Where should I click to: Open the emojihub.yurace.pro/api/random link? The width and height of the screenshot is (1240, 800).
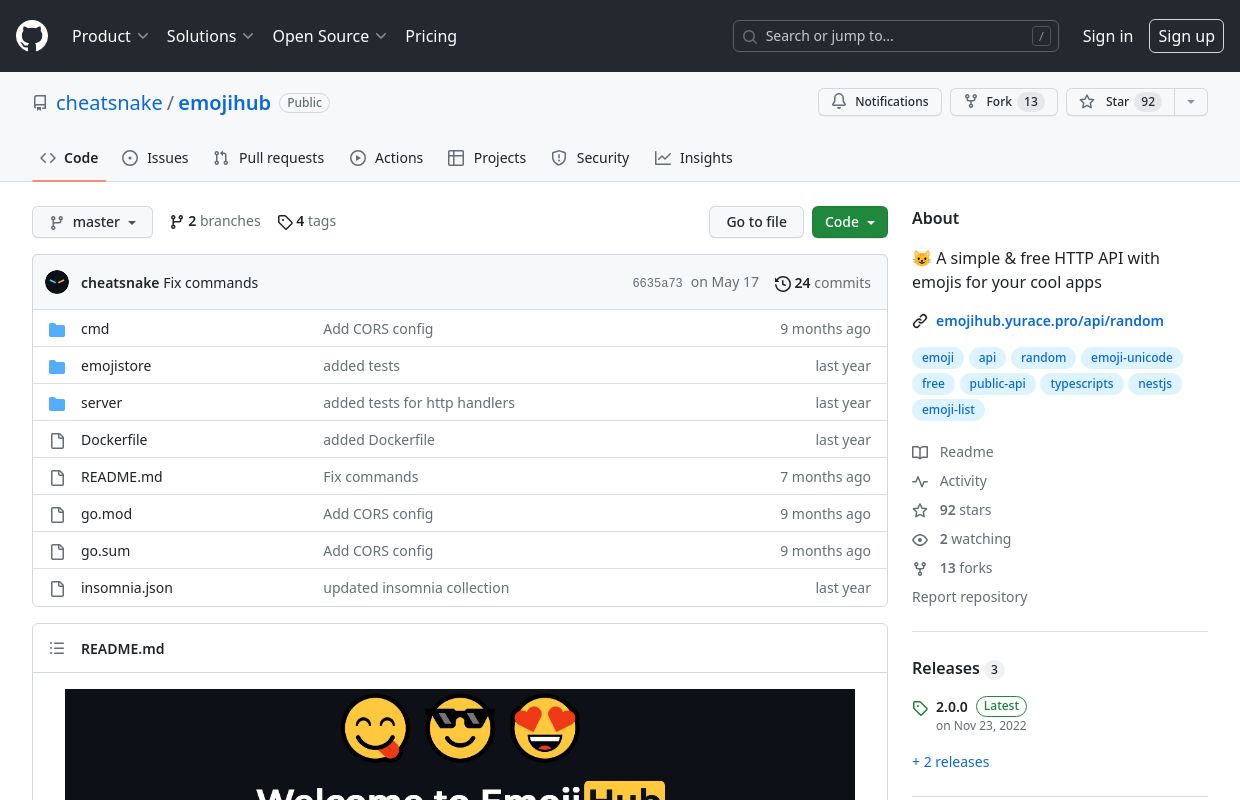[x=1050, y=321]
